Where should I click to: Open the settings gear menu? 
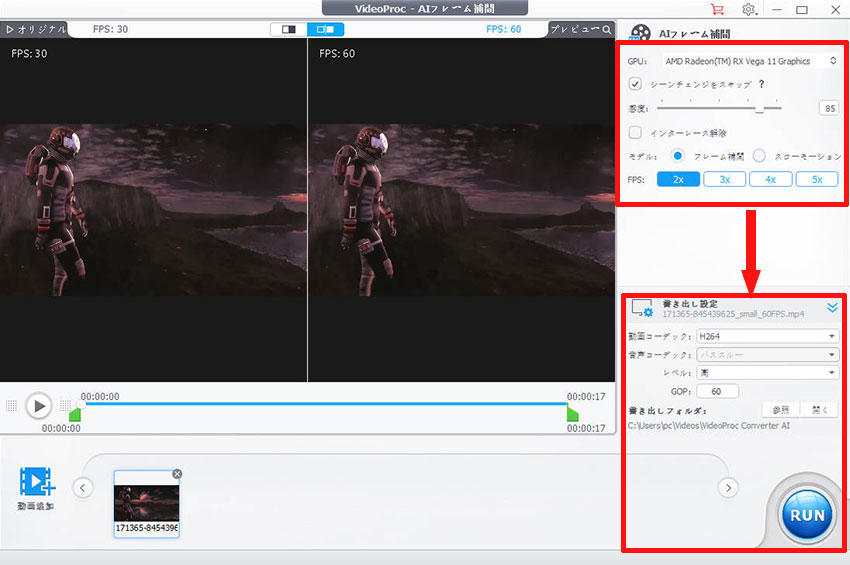749,9
